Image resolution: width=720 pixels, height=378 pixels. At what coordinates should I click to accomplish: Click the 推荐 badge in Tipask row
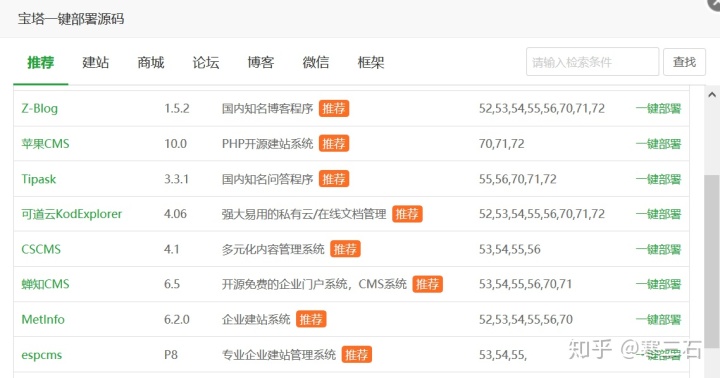(x=334, y=179)
